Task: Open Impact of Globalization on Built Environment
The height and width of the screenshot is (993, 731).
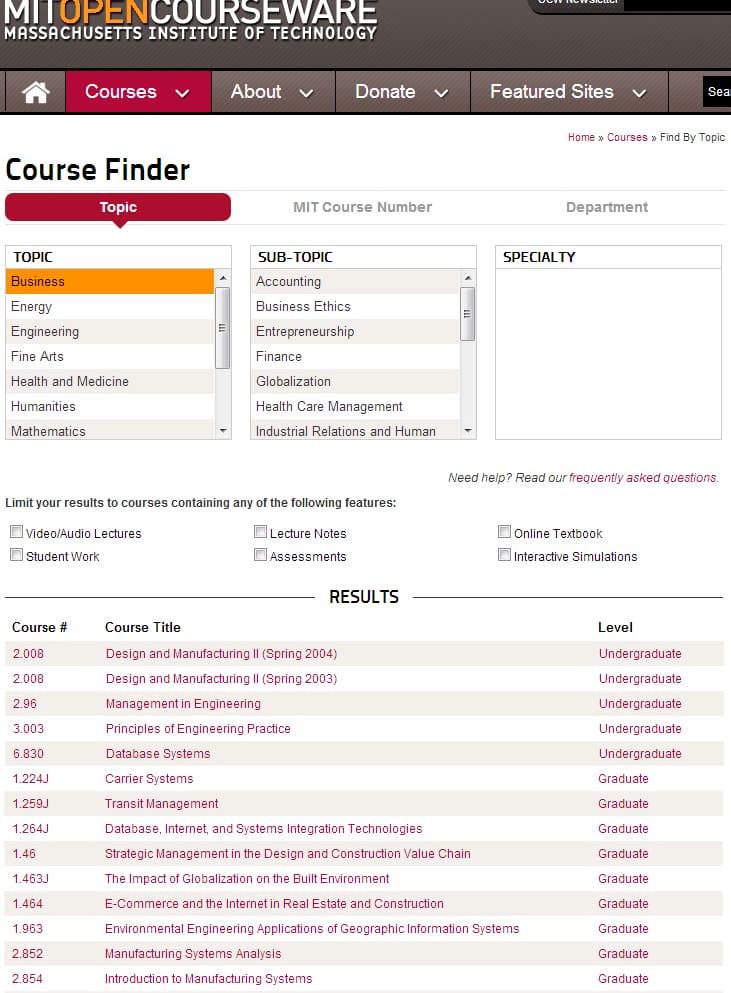Action: pos(247,879)
